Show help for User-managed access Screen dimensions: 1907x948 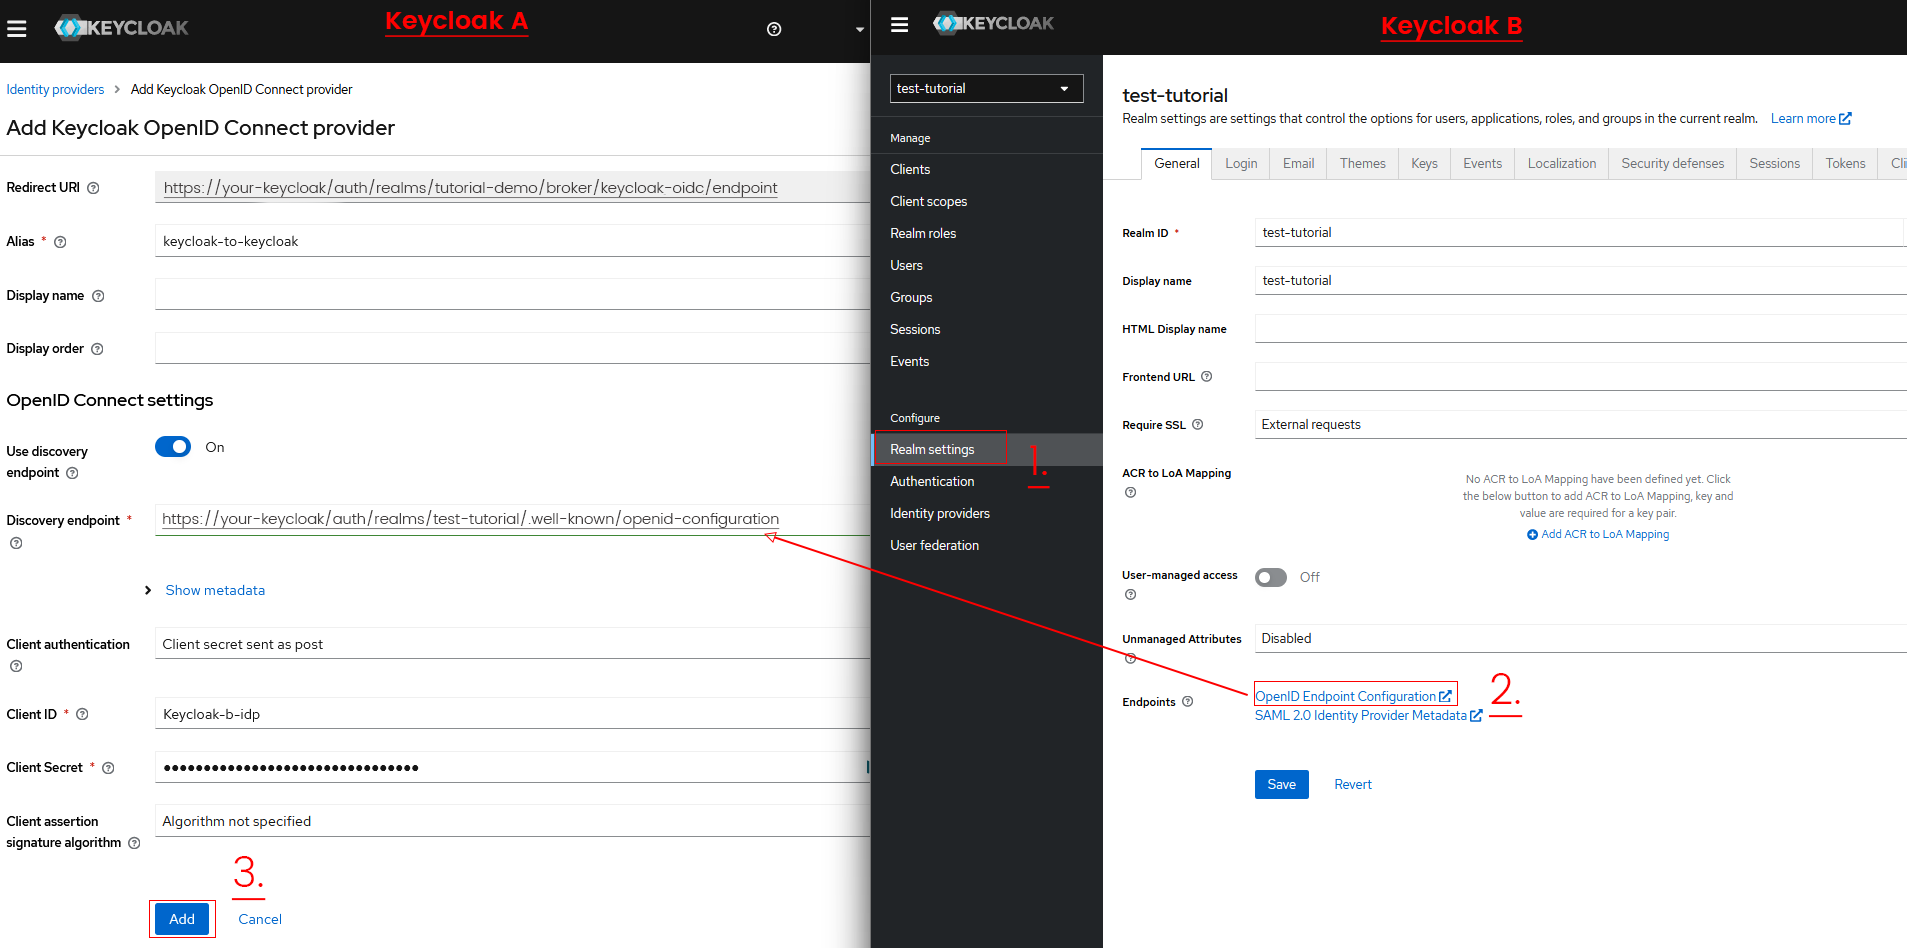pyautogui.click(x=1130, y=594)
